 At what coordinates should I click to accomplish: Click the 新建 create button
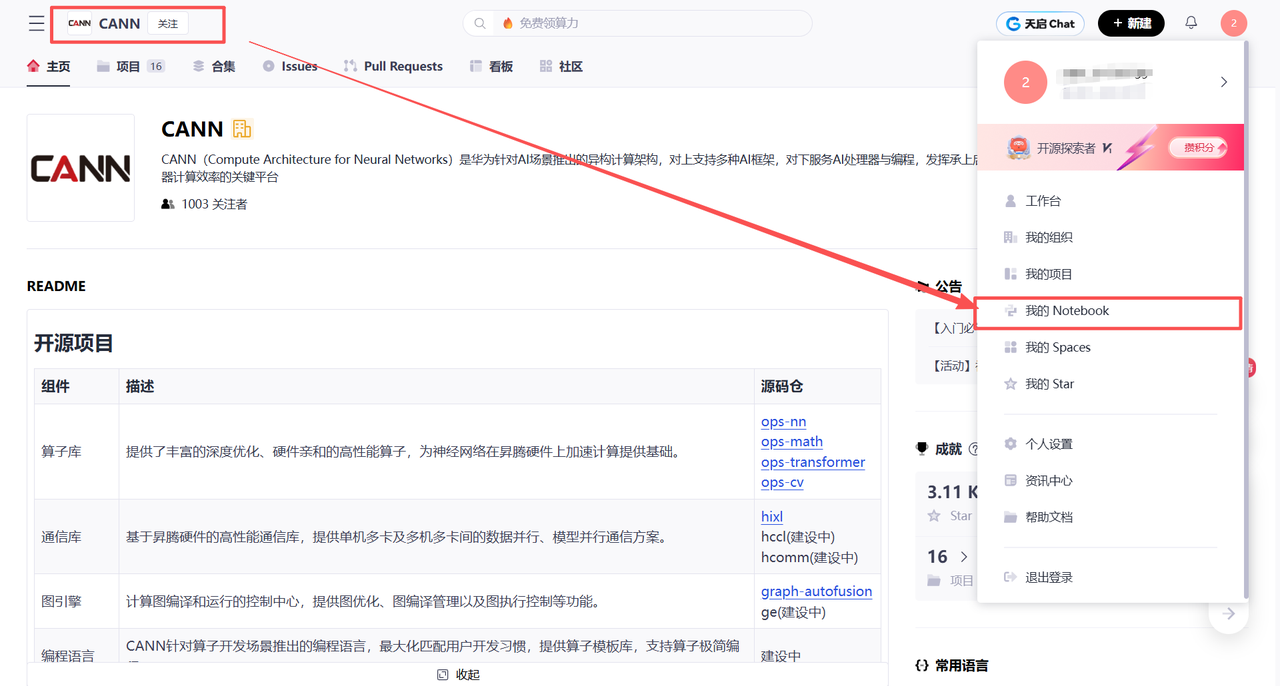1131,23
